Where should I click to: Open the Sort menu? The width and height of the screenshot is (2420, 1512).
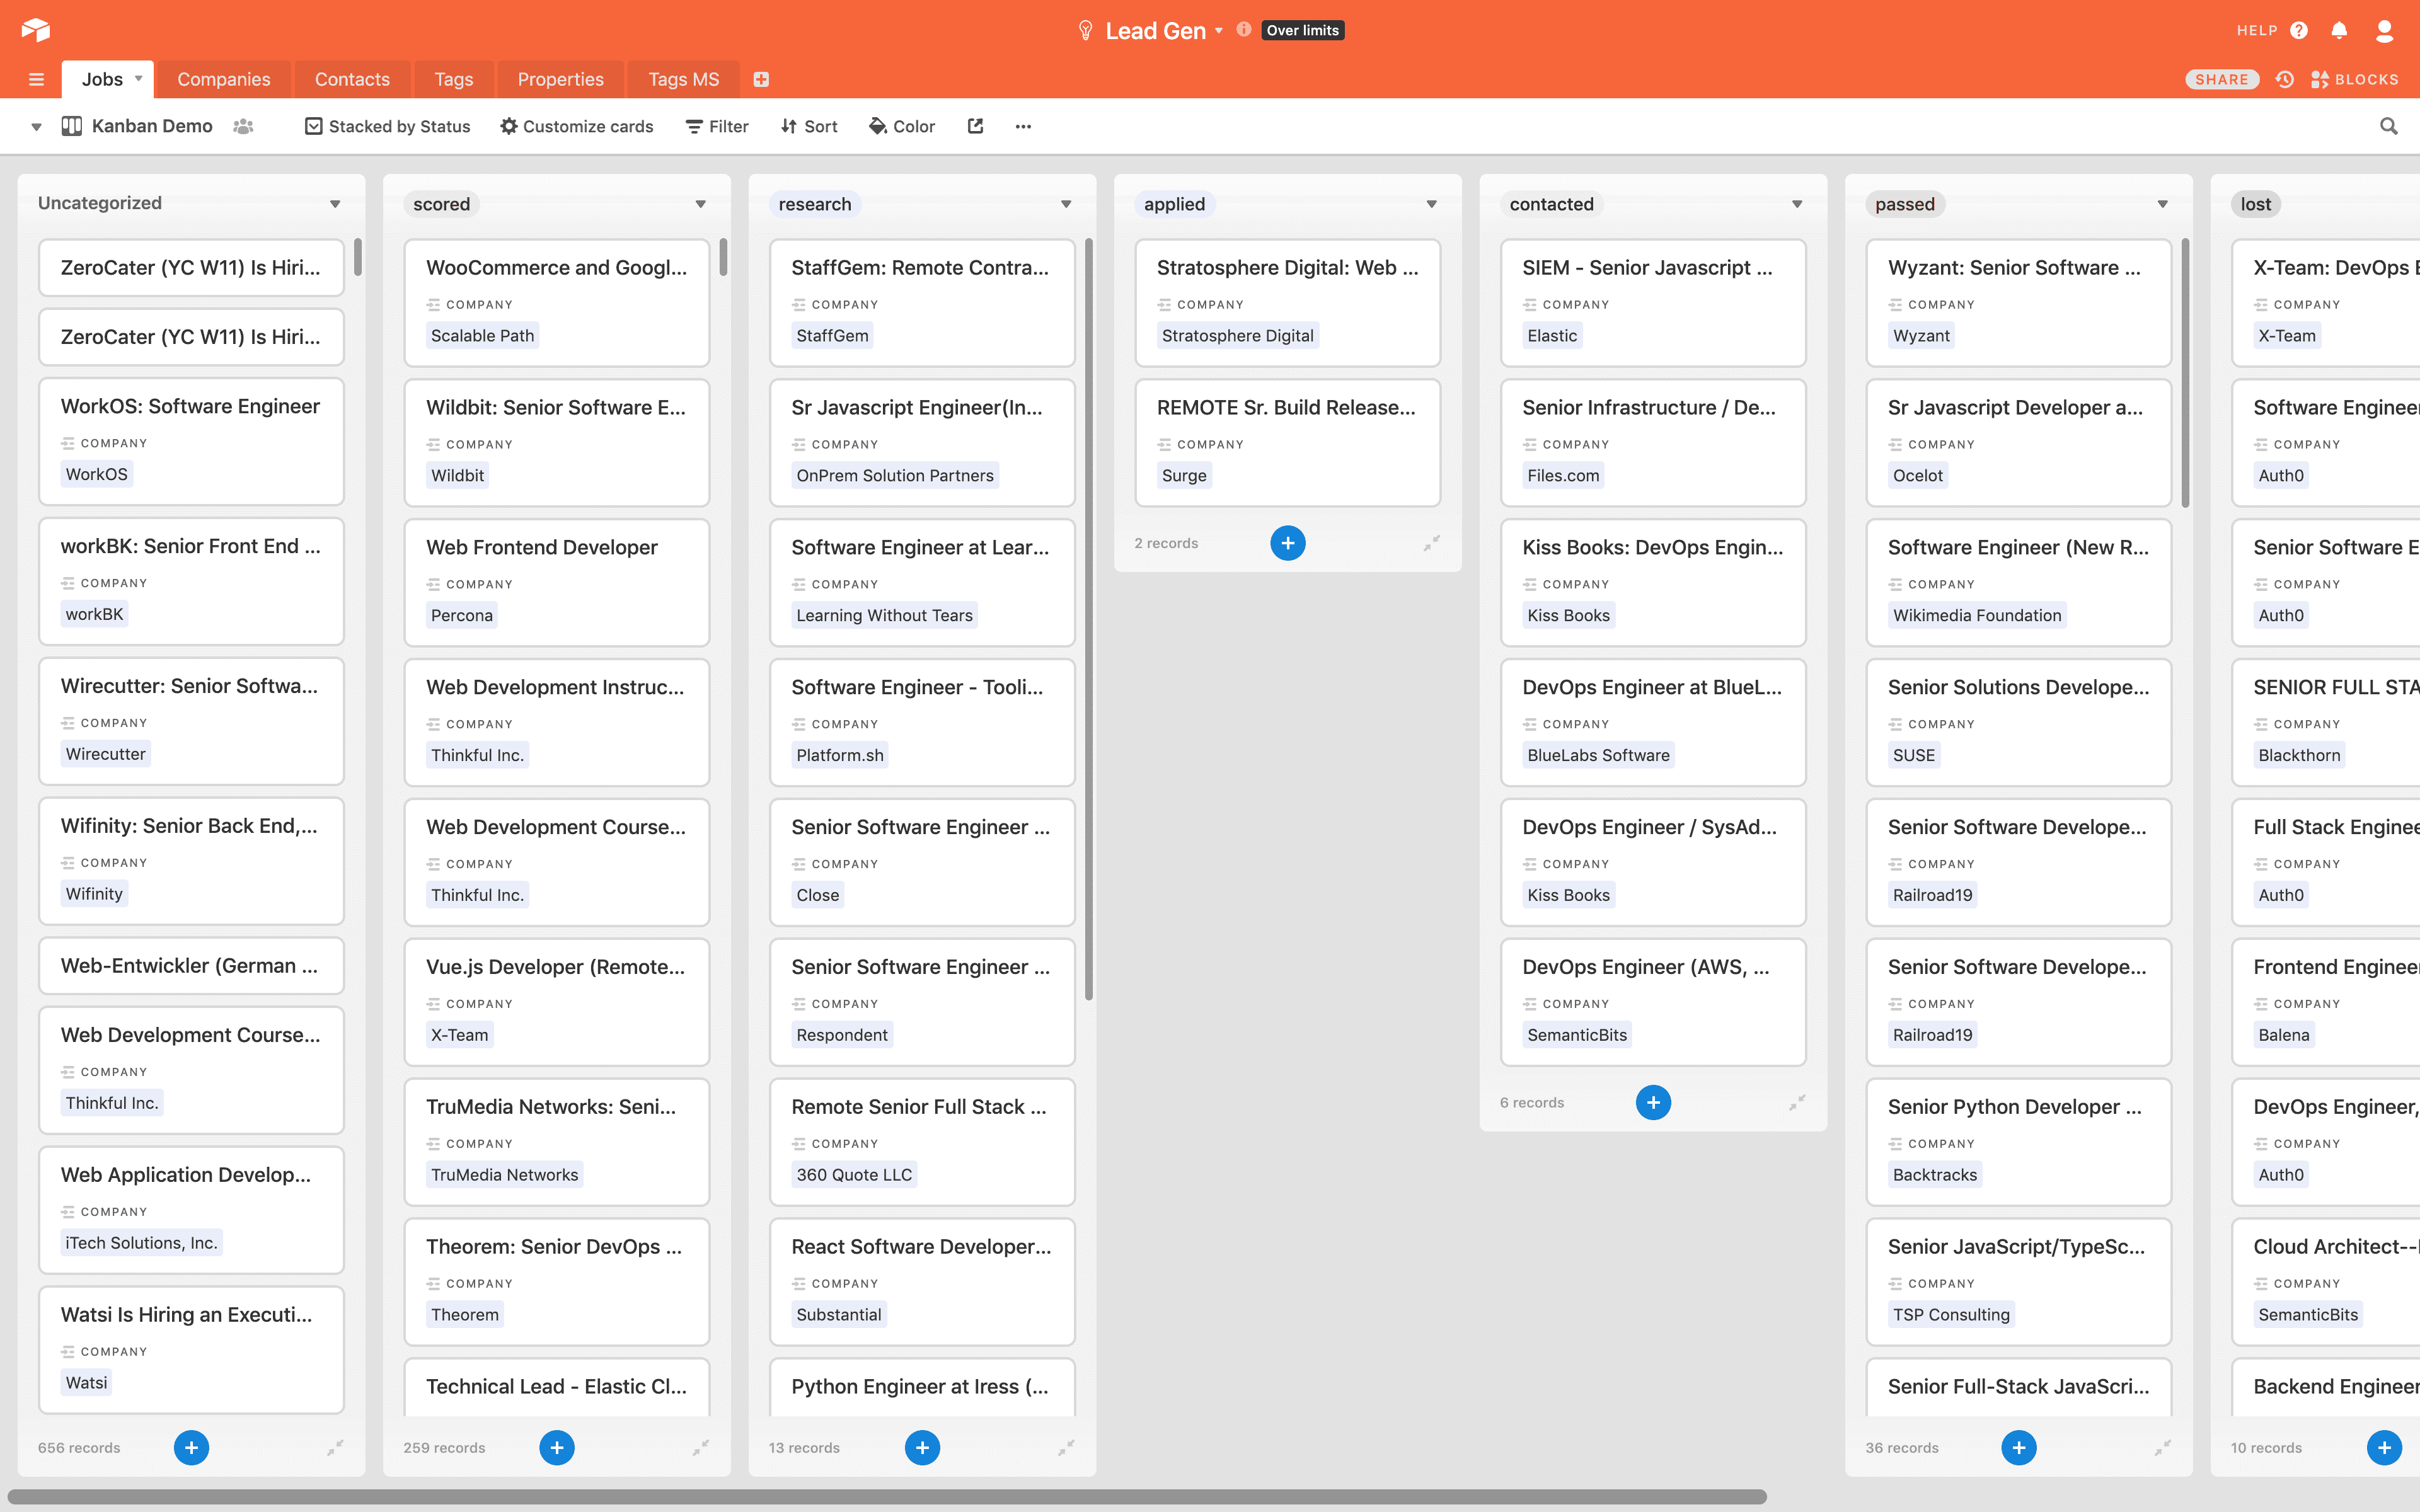809,126
